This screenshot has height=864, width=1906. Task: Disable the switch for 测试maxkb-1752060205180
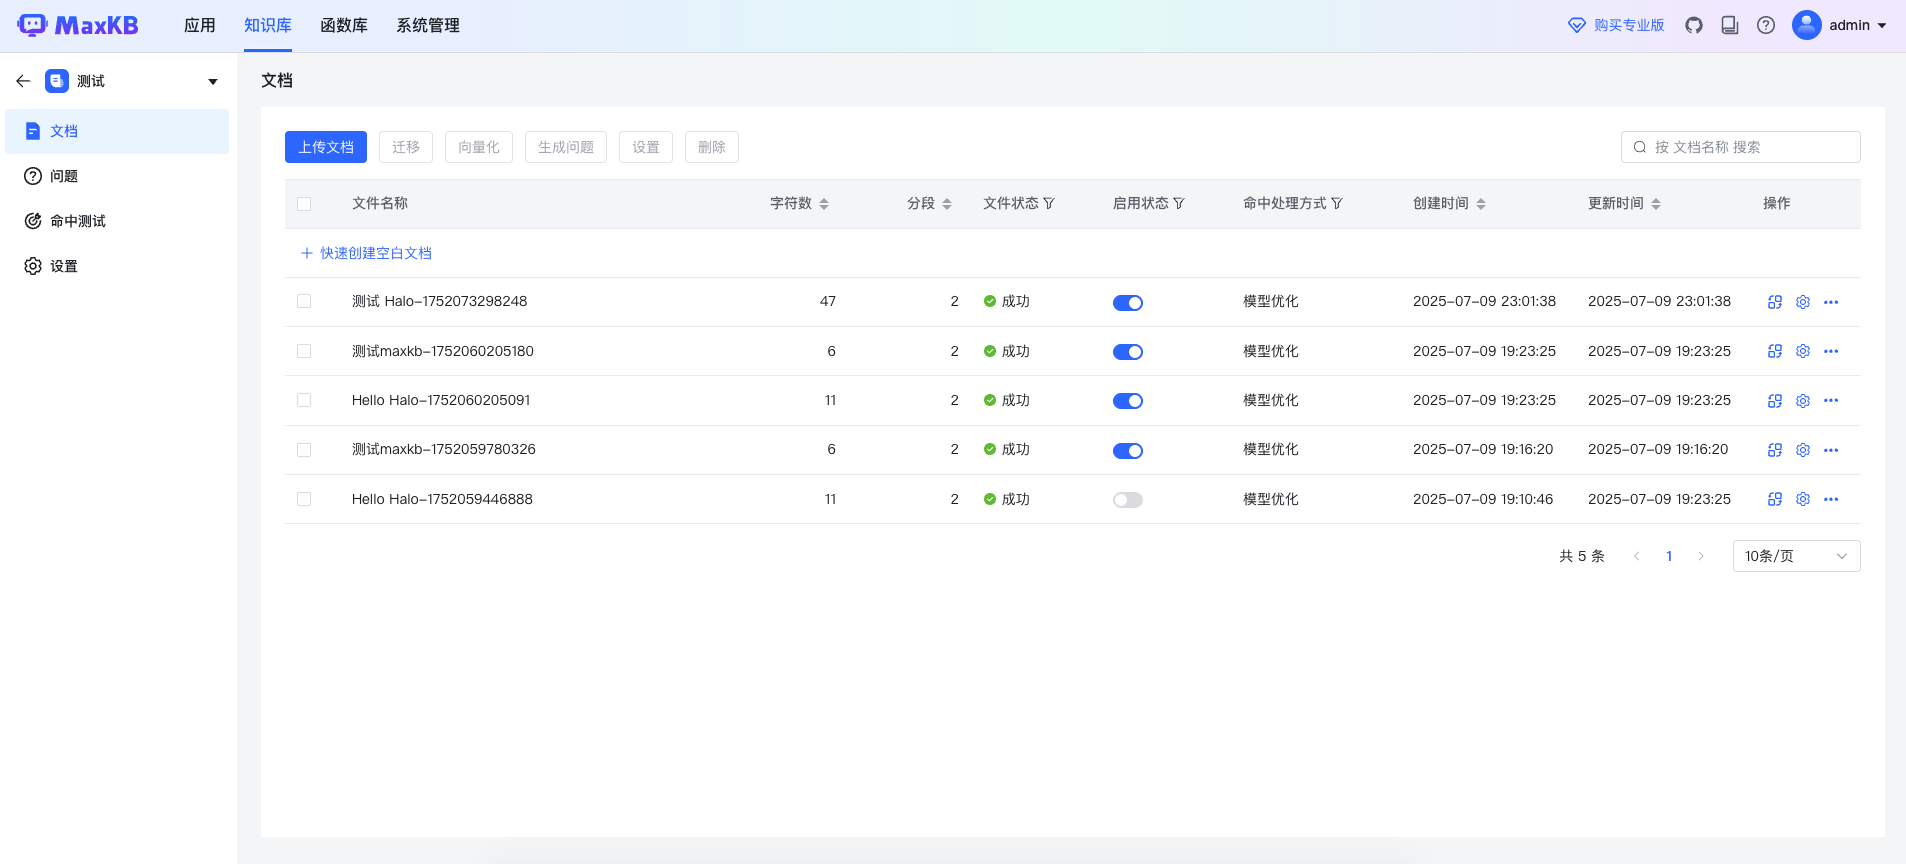pos(1128,352)
